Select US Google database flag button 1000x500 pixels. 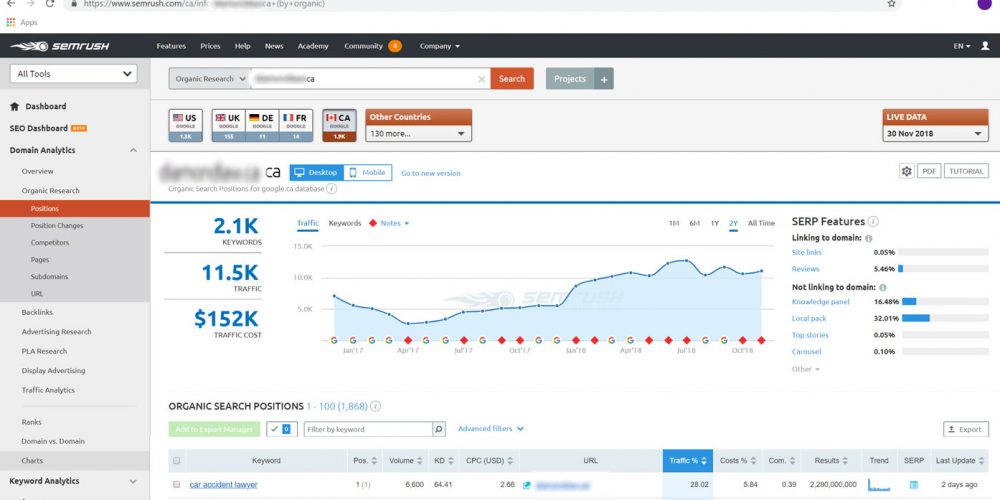(x=186, y=125)
